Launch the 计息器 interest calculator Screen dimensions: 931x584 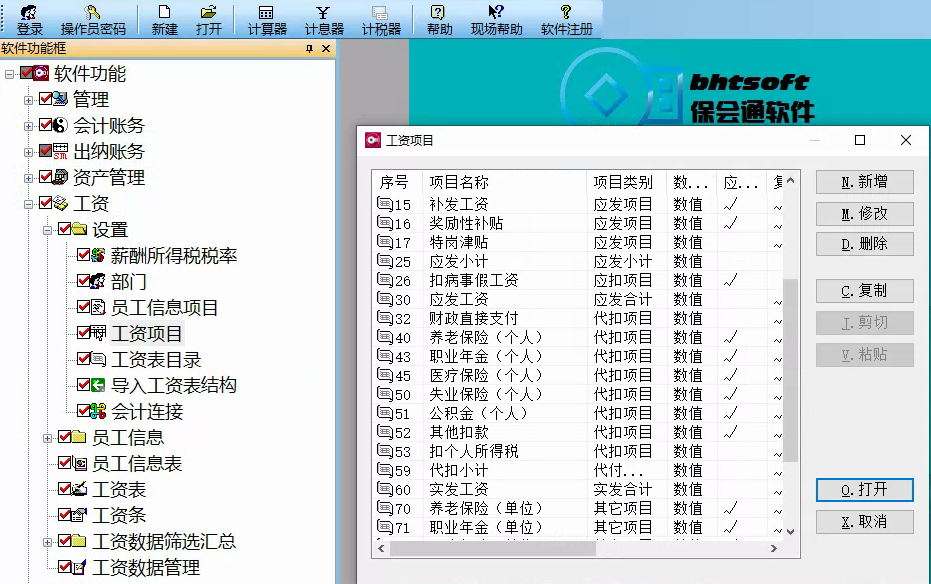coord(326,19)
